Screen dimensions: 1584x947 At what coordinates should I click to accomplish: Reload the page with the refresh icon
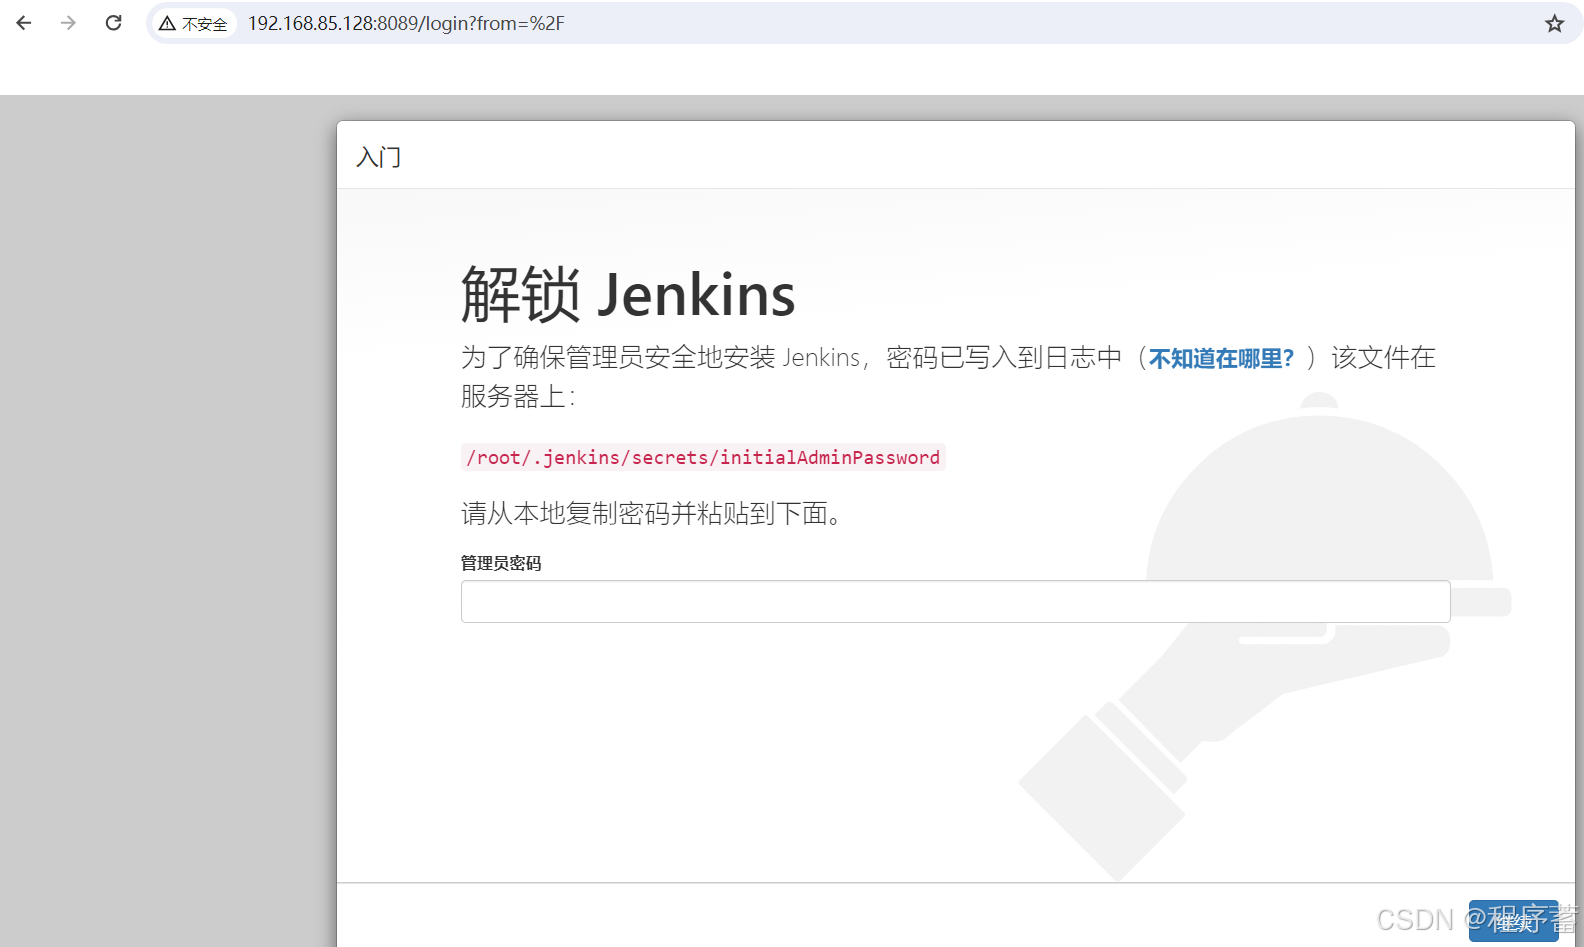click(x=113, y=23)
